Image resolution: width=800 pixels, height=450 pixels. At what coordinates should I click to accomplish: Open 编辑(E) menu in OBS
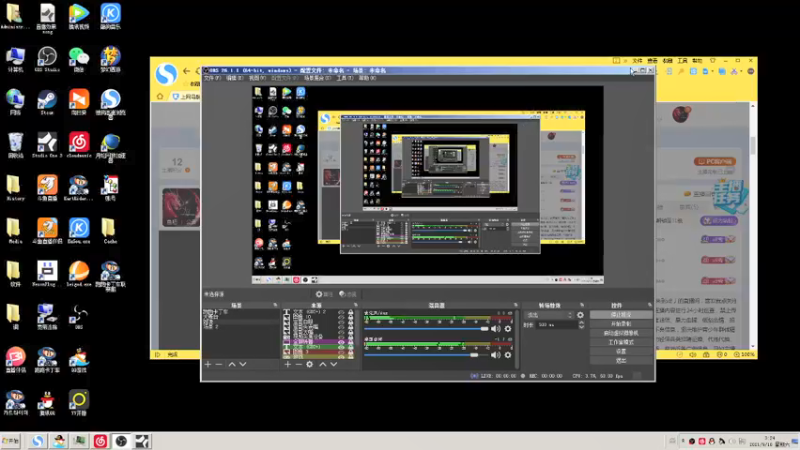click(235, 78)
